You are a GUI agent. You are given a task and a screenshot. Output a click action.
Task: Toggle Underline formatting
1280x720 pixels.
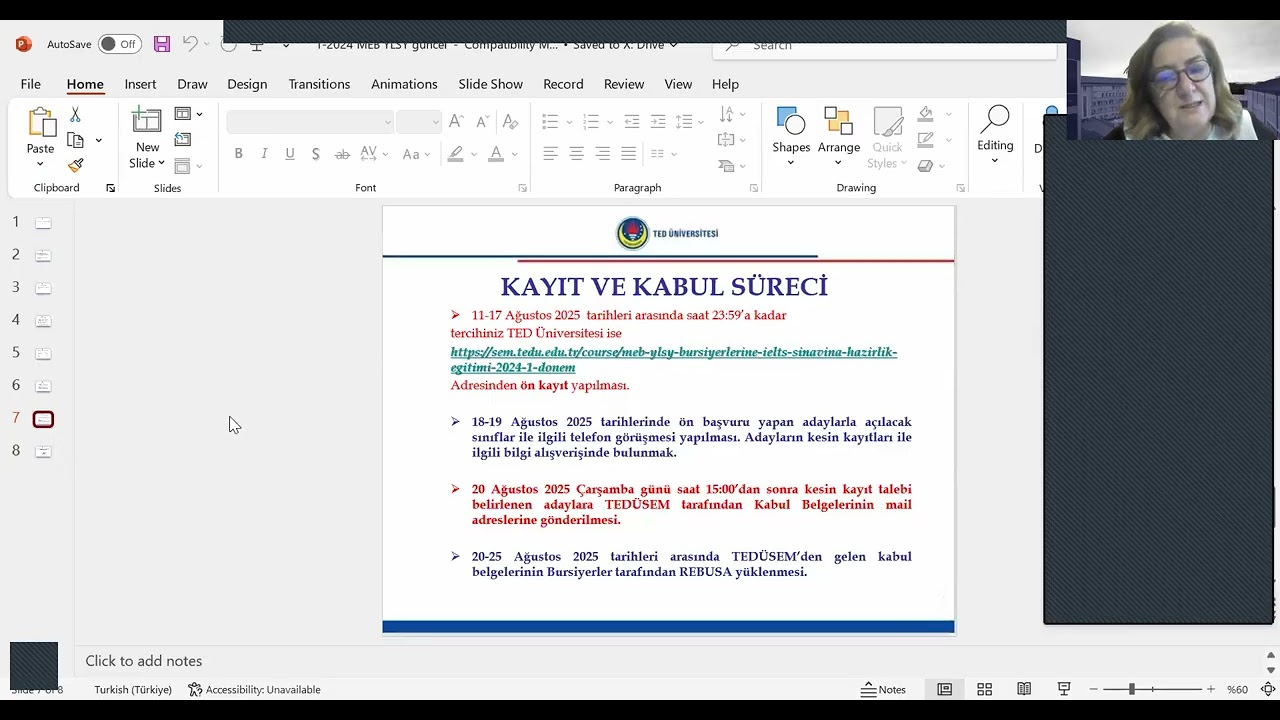click(290, 154)
